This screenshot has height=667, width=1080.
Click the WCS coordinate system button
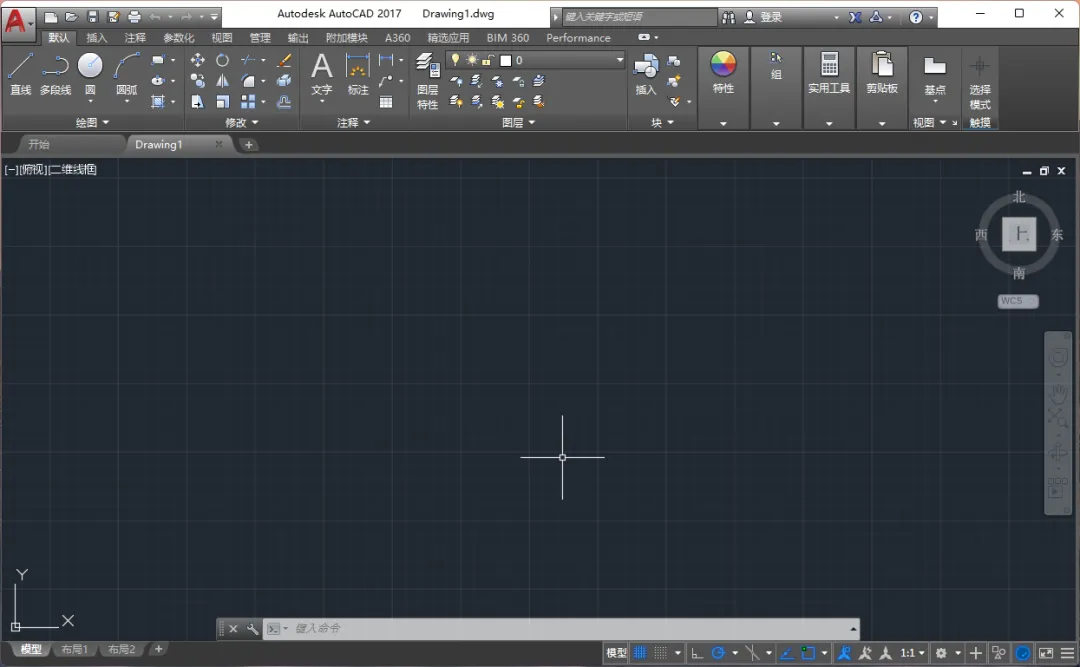point(1017,301)
